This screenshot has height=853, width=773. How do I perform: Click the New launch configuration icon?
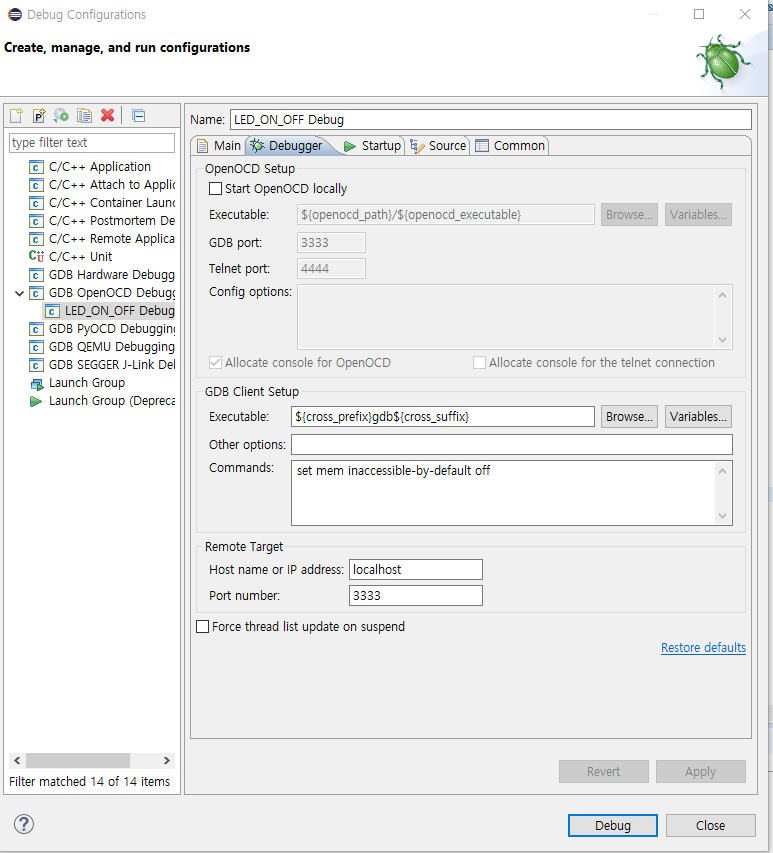16,116
